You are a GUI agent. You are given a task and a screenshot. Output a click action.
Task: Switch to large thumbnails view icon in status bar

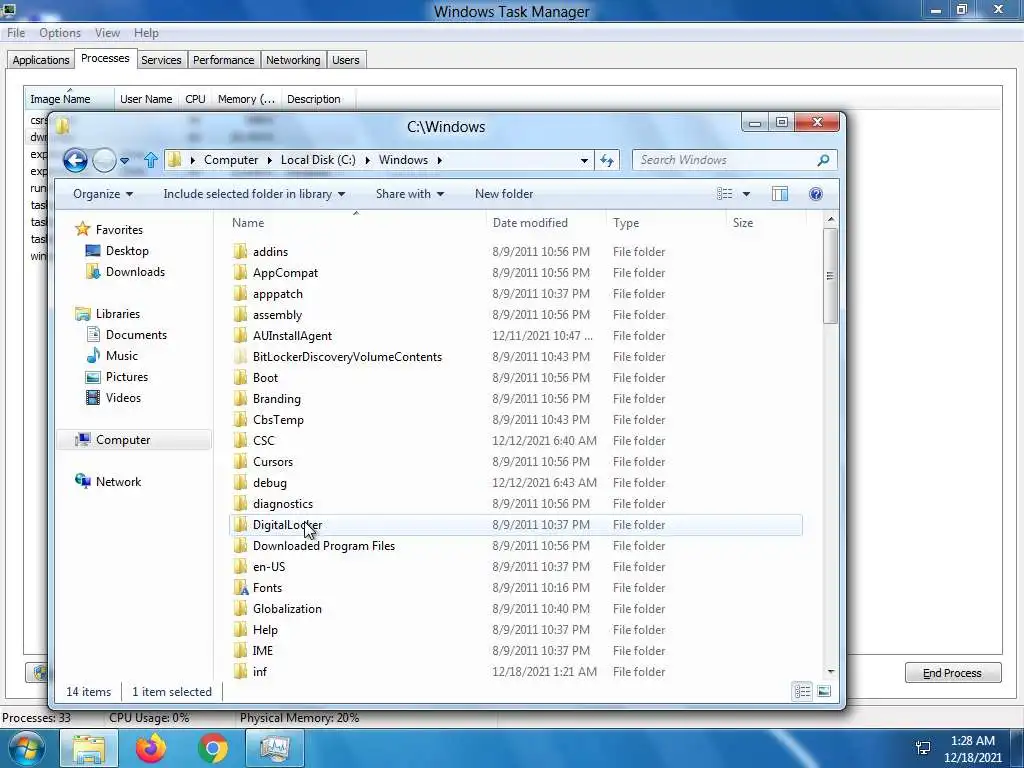(824, 691)
